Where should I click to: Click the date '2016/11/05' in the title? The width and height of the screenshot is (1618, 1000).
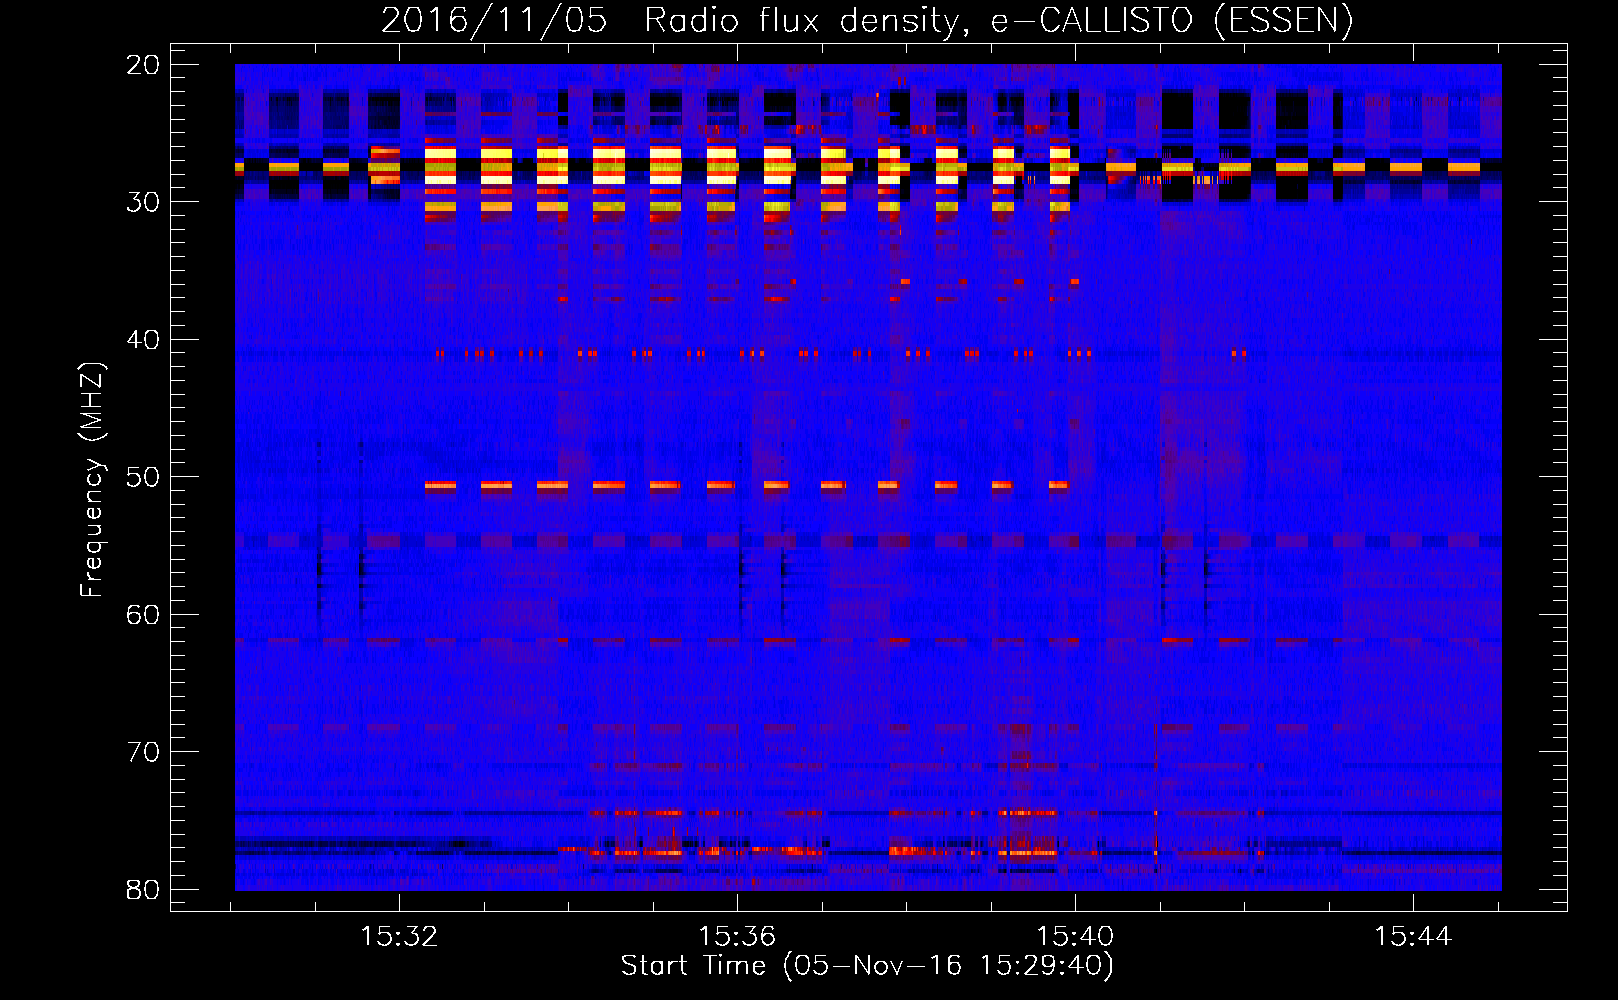point(494,21)
